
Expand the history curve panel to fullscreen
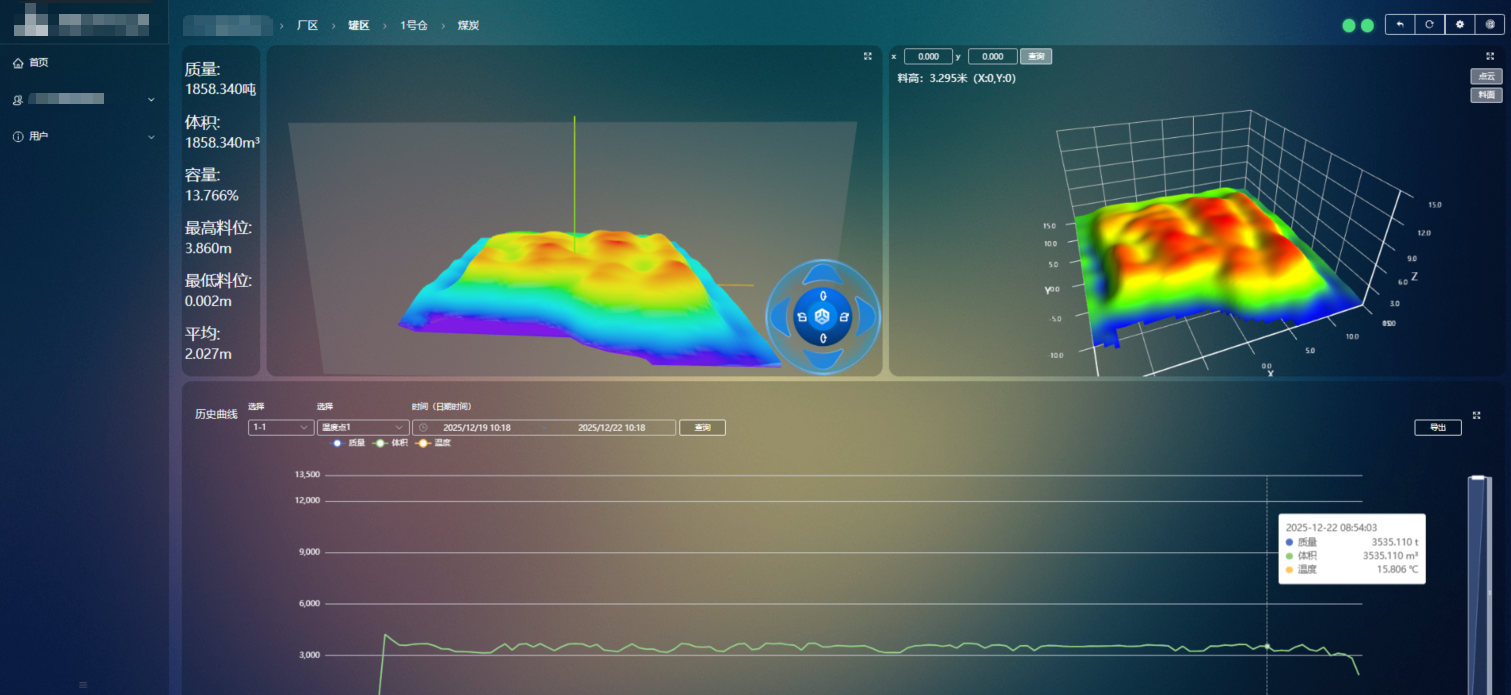coord(1477,415)
